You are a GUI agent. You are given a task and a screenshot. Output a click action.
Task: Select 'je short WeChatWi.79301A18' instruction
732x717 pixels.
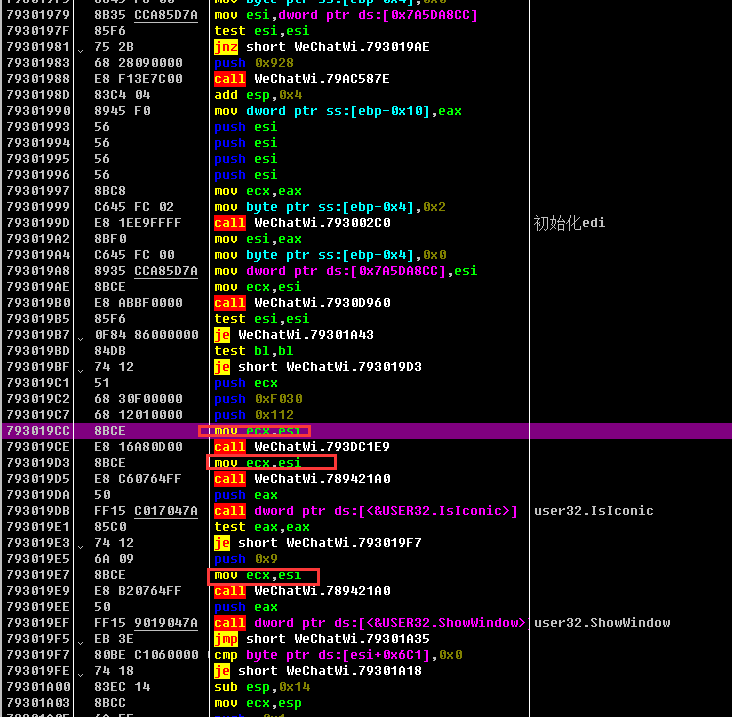317,671
